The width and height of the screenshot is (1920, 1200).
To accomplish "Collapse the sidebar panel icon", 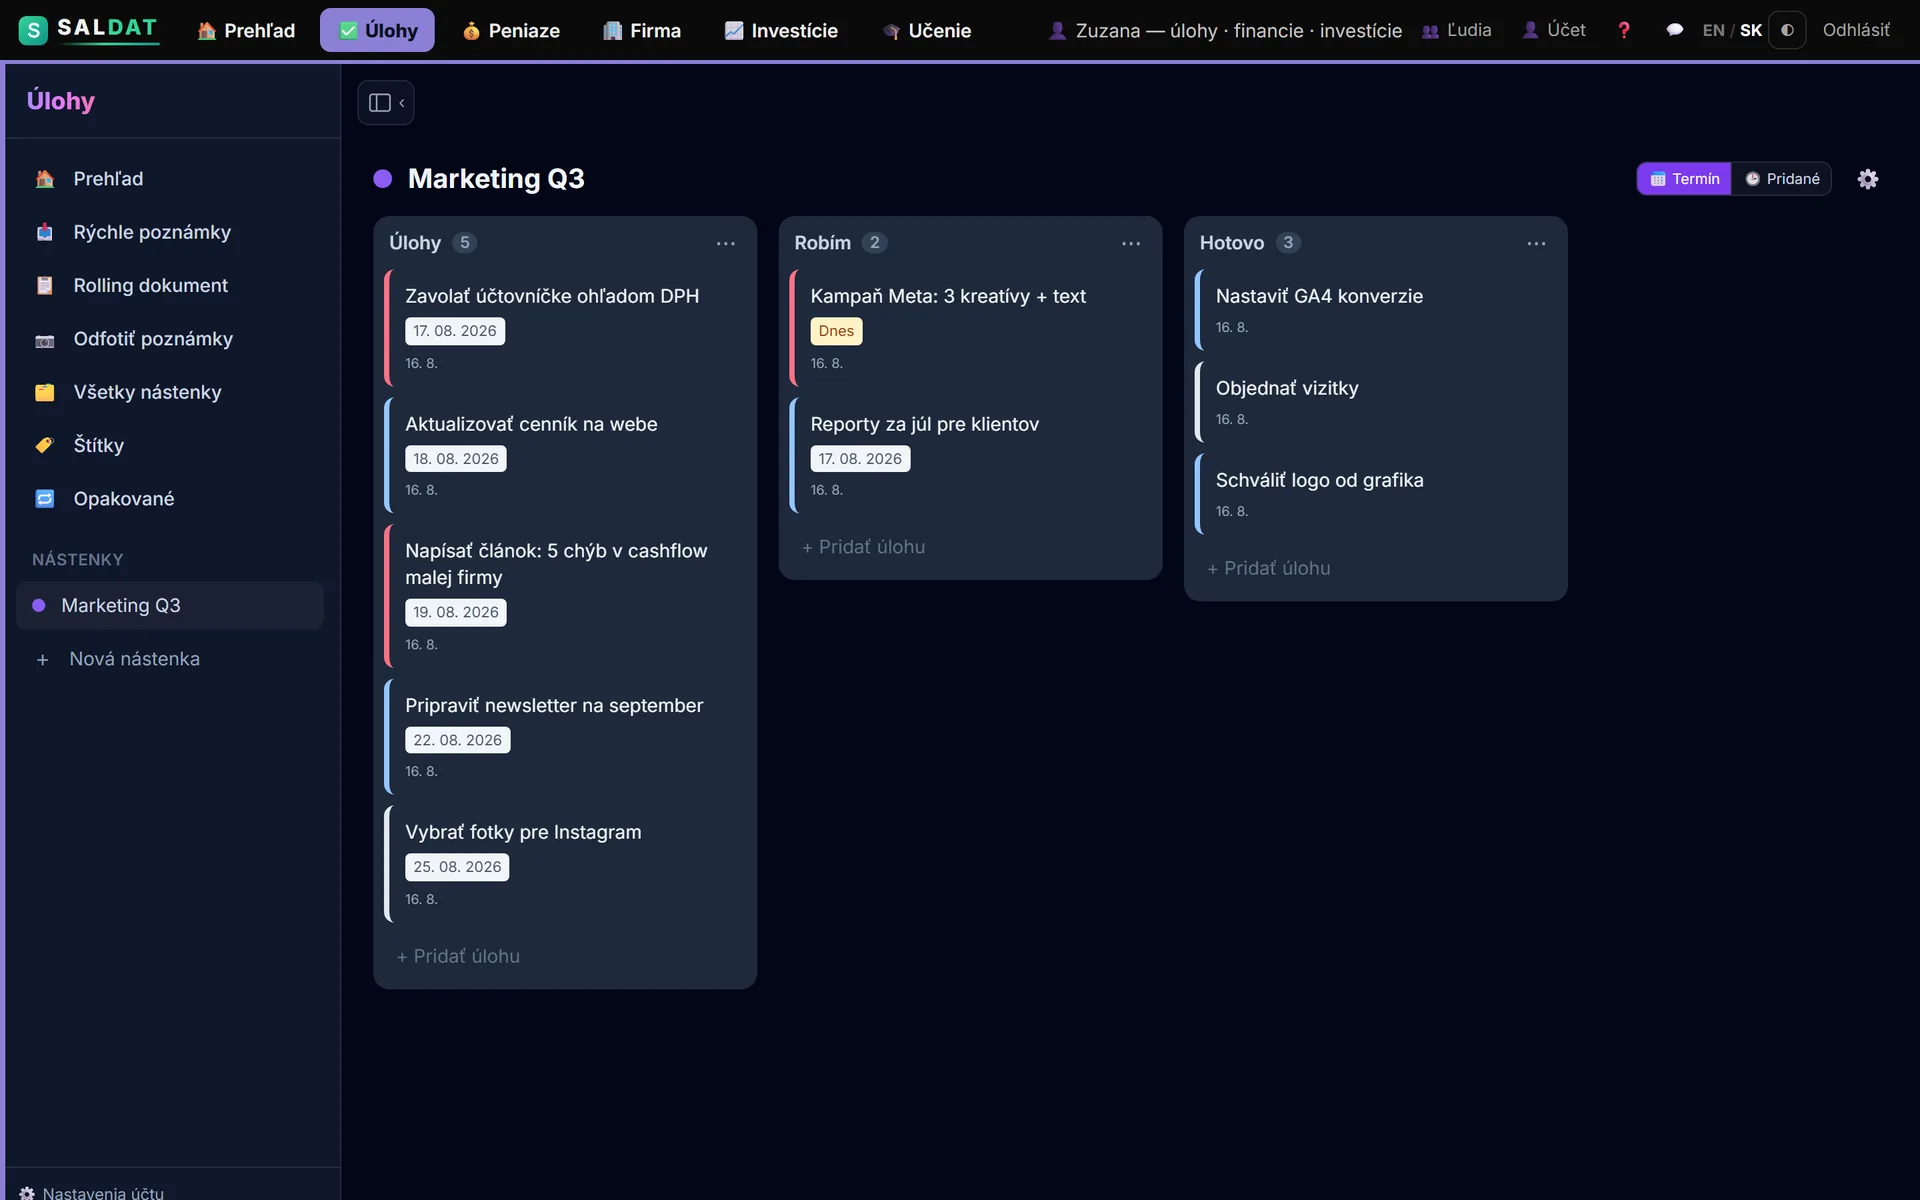I will tap(386, 103).
